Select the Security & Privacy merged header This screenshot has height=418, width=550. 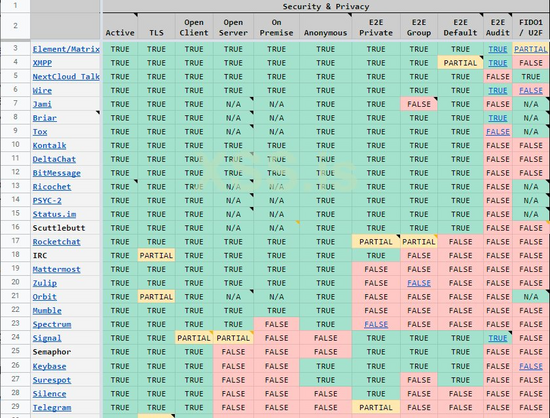[326, 6]
